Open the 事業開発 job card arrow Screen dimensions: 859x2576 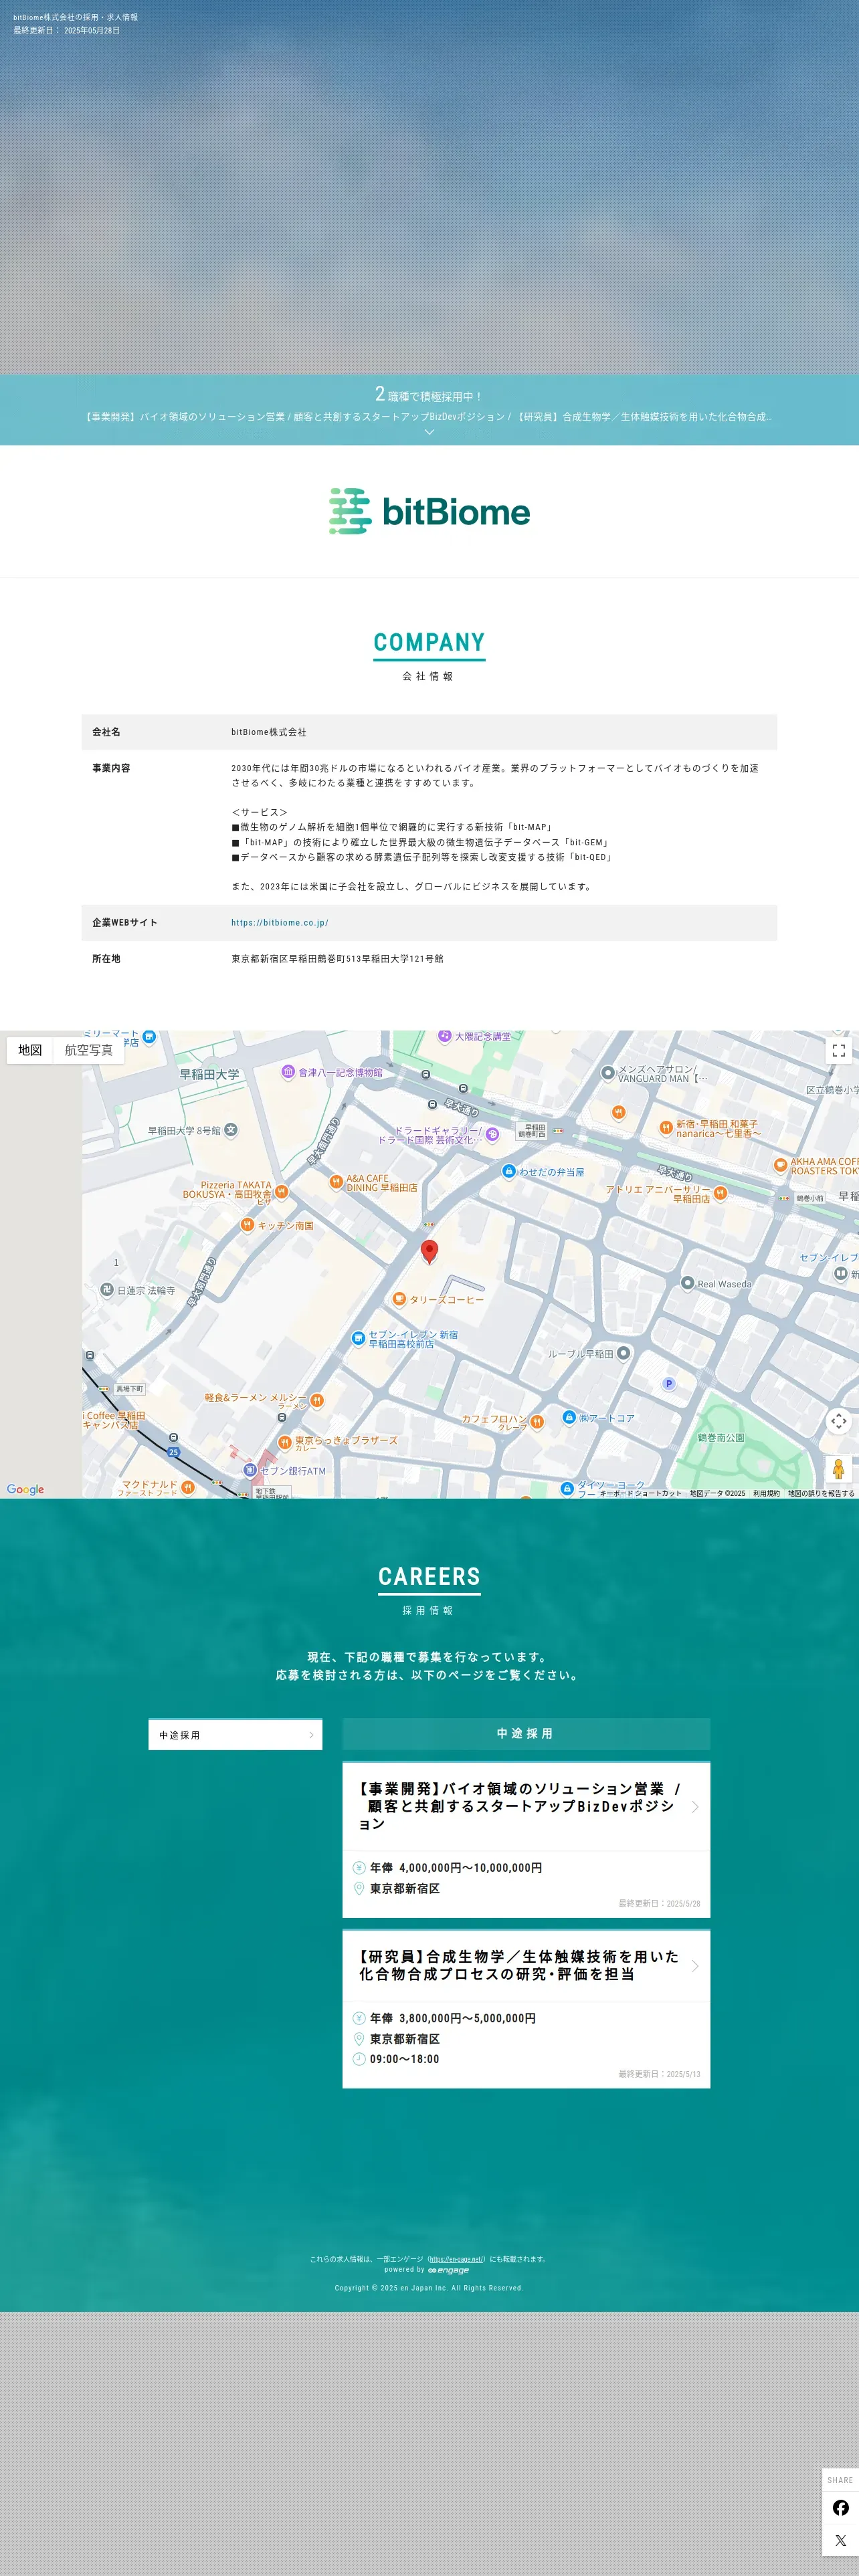pyautogui.click(x=695, y=1806)
